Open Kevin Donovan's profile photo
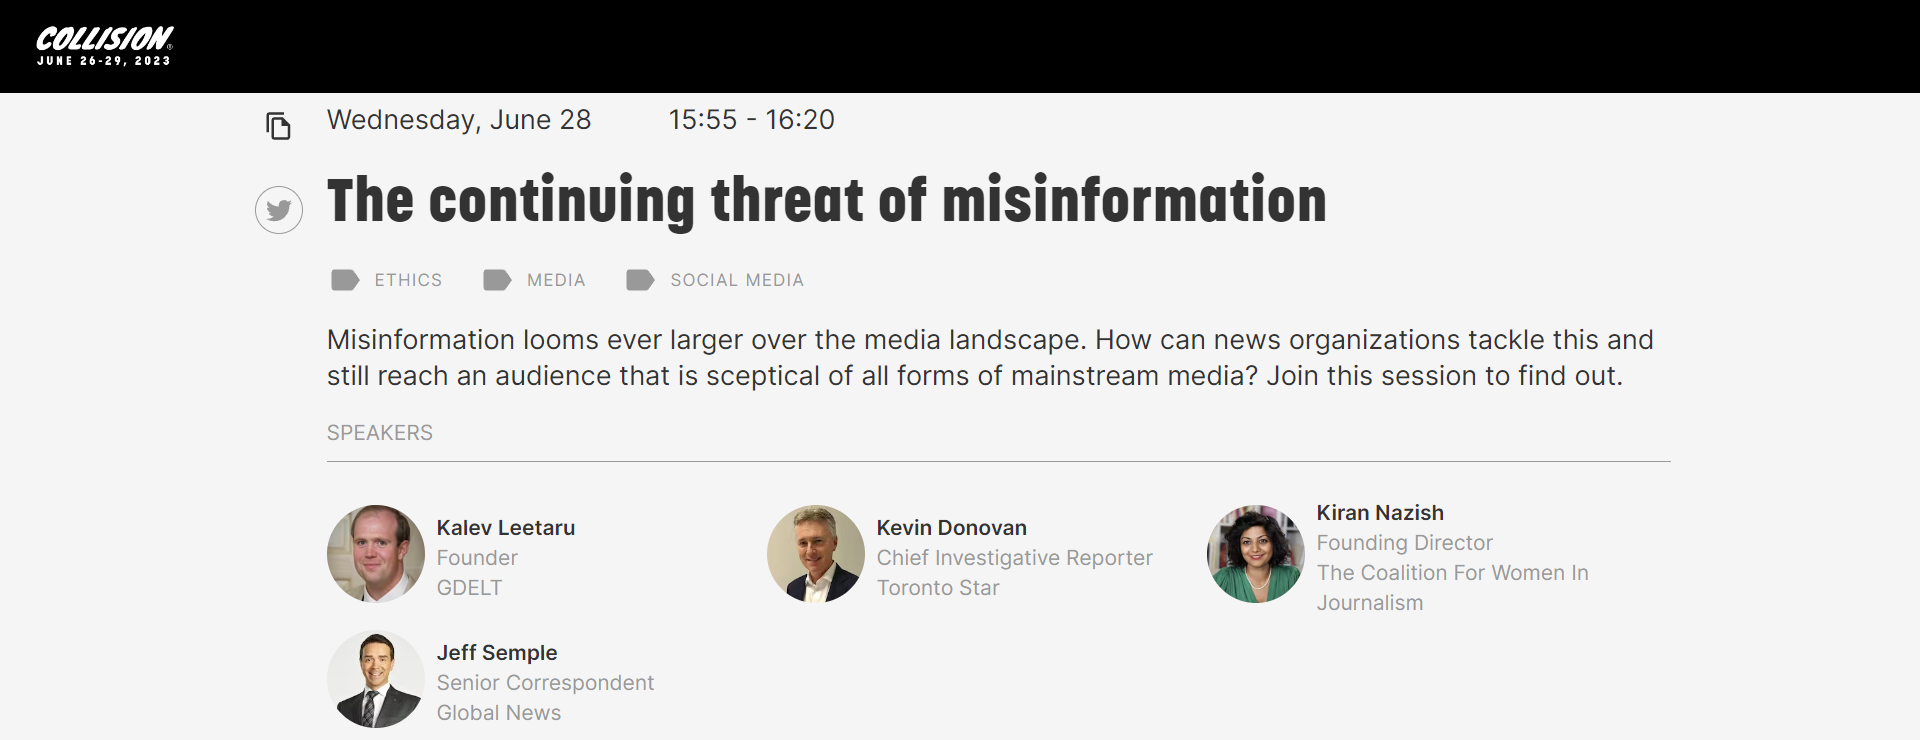 pyautogui.click(x=816, y=554)
